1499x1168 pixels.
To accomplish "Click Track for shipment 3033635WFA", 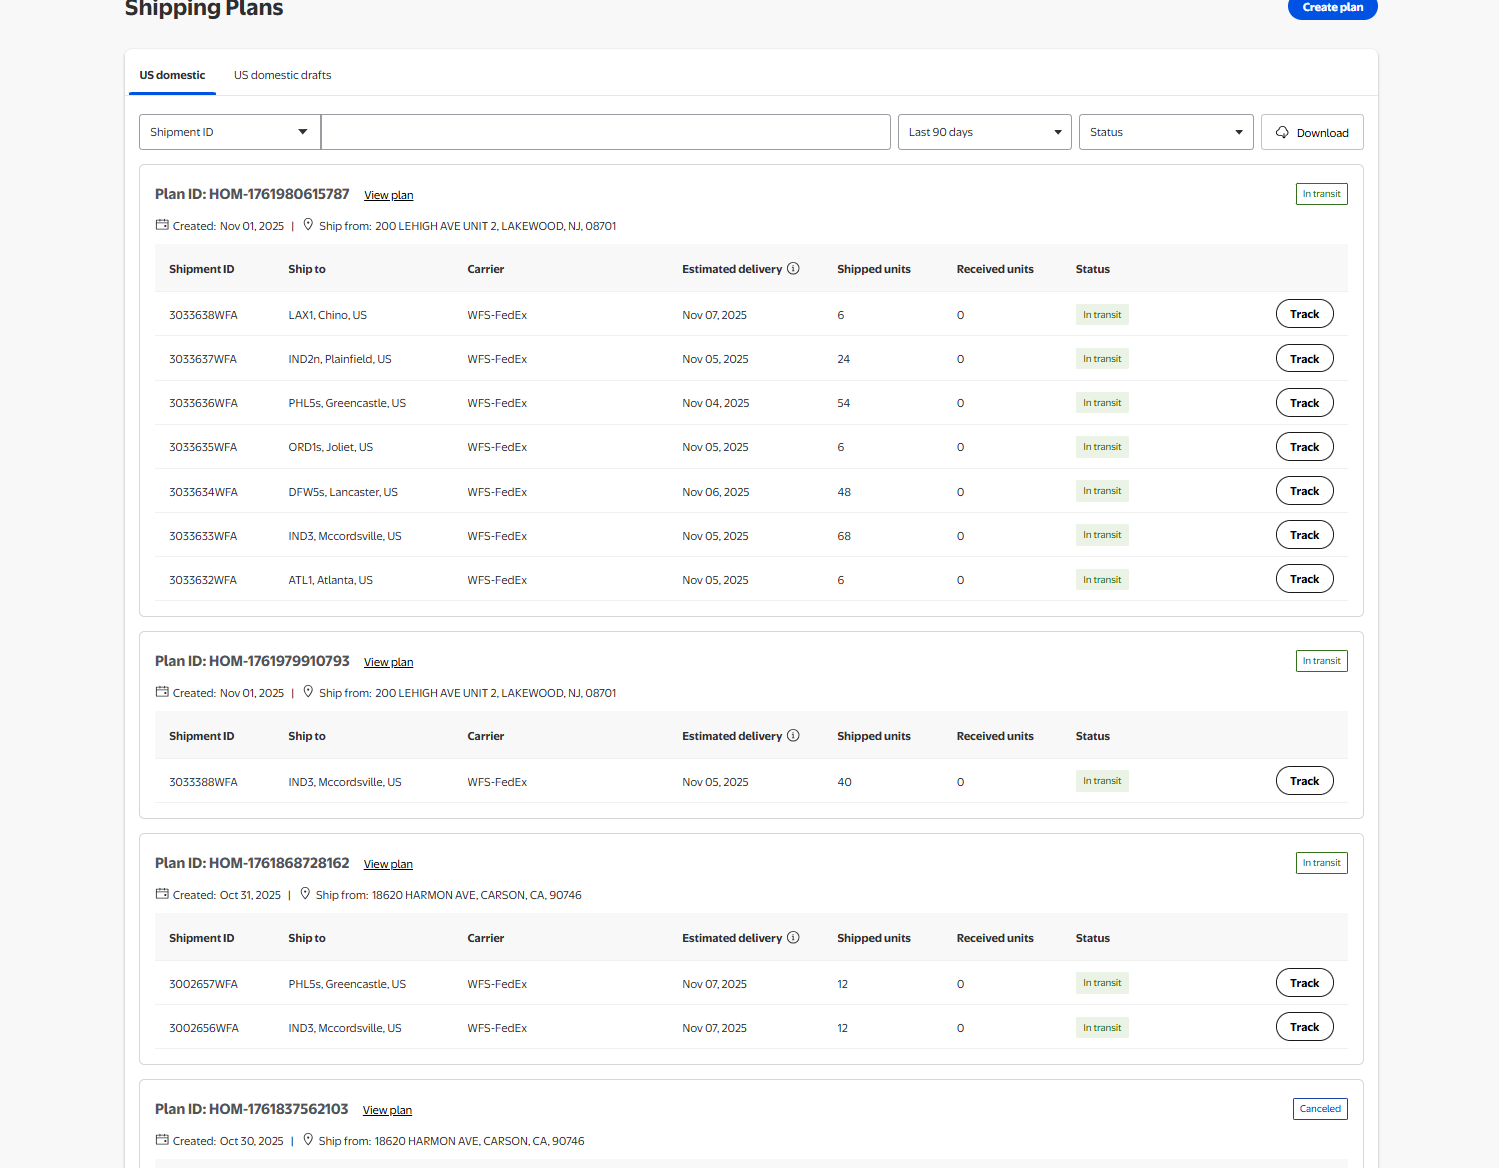I will coord(1304,447).
